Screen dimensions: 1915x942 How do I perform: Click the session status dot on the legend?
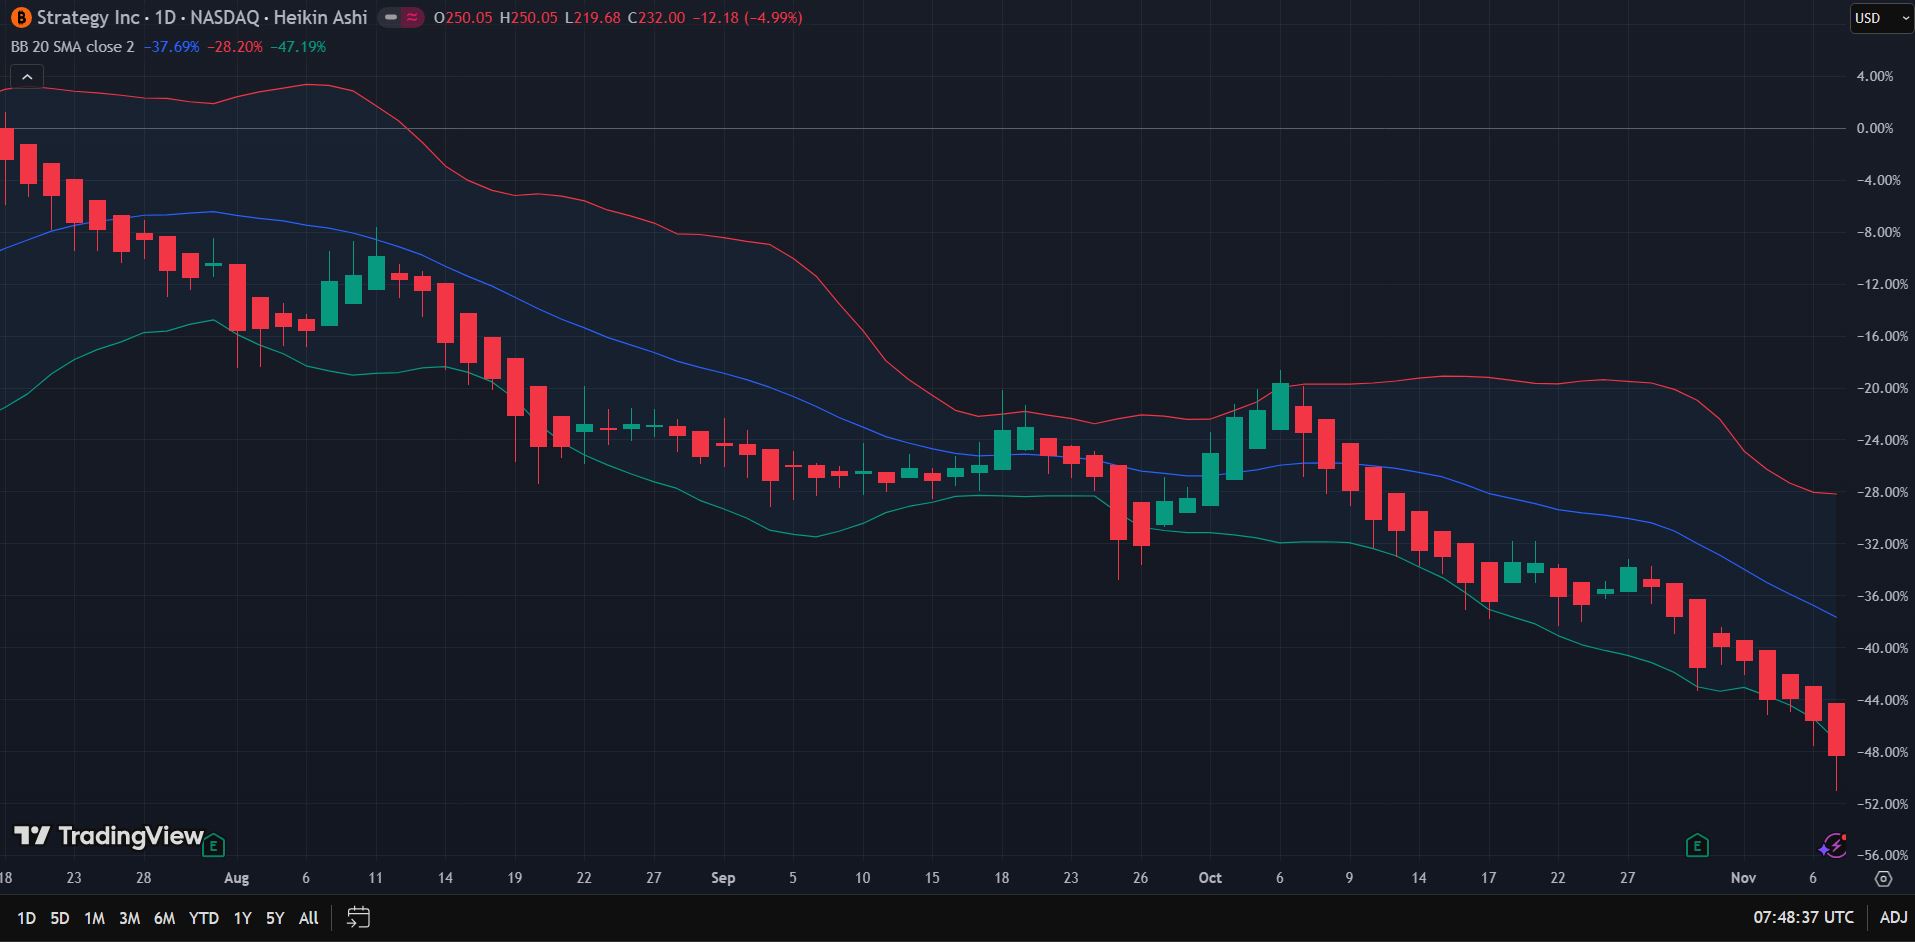click(x=410, y=17)
